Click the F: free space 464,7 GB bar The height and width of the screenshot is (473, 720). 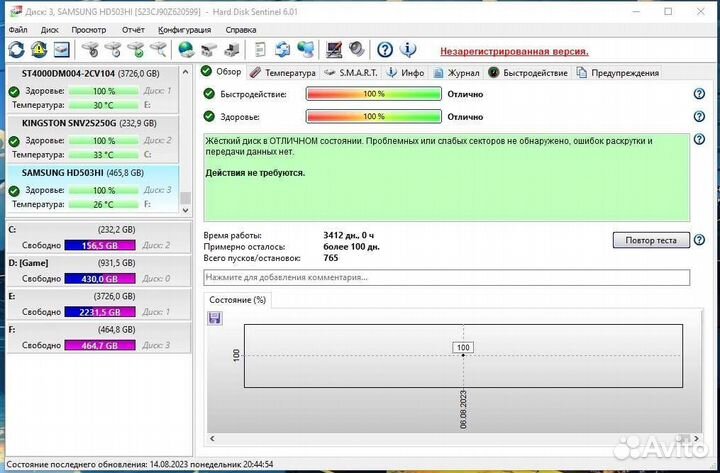point(100,345)
